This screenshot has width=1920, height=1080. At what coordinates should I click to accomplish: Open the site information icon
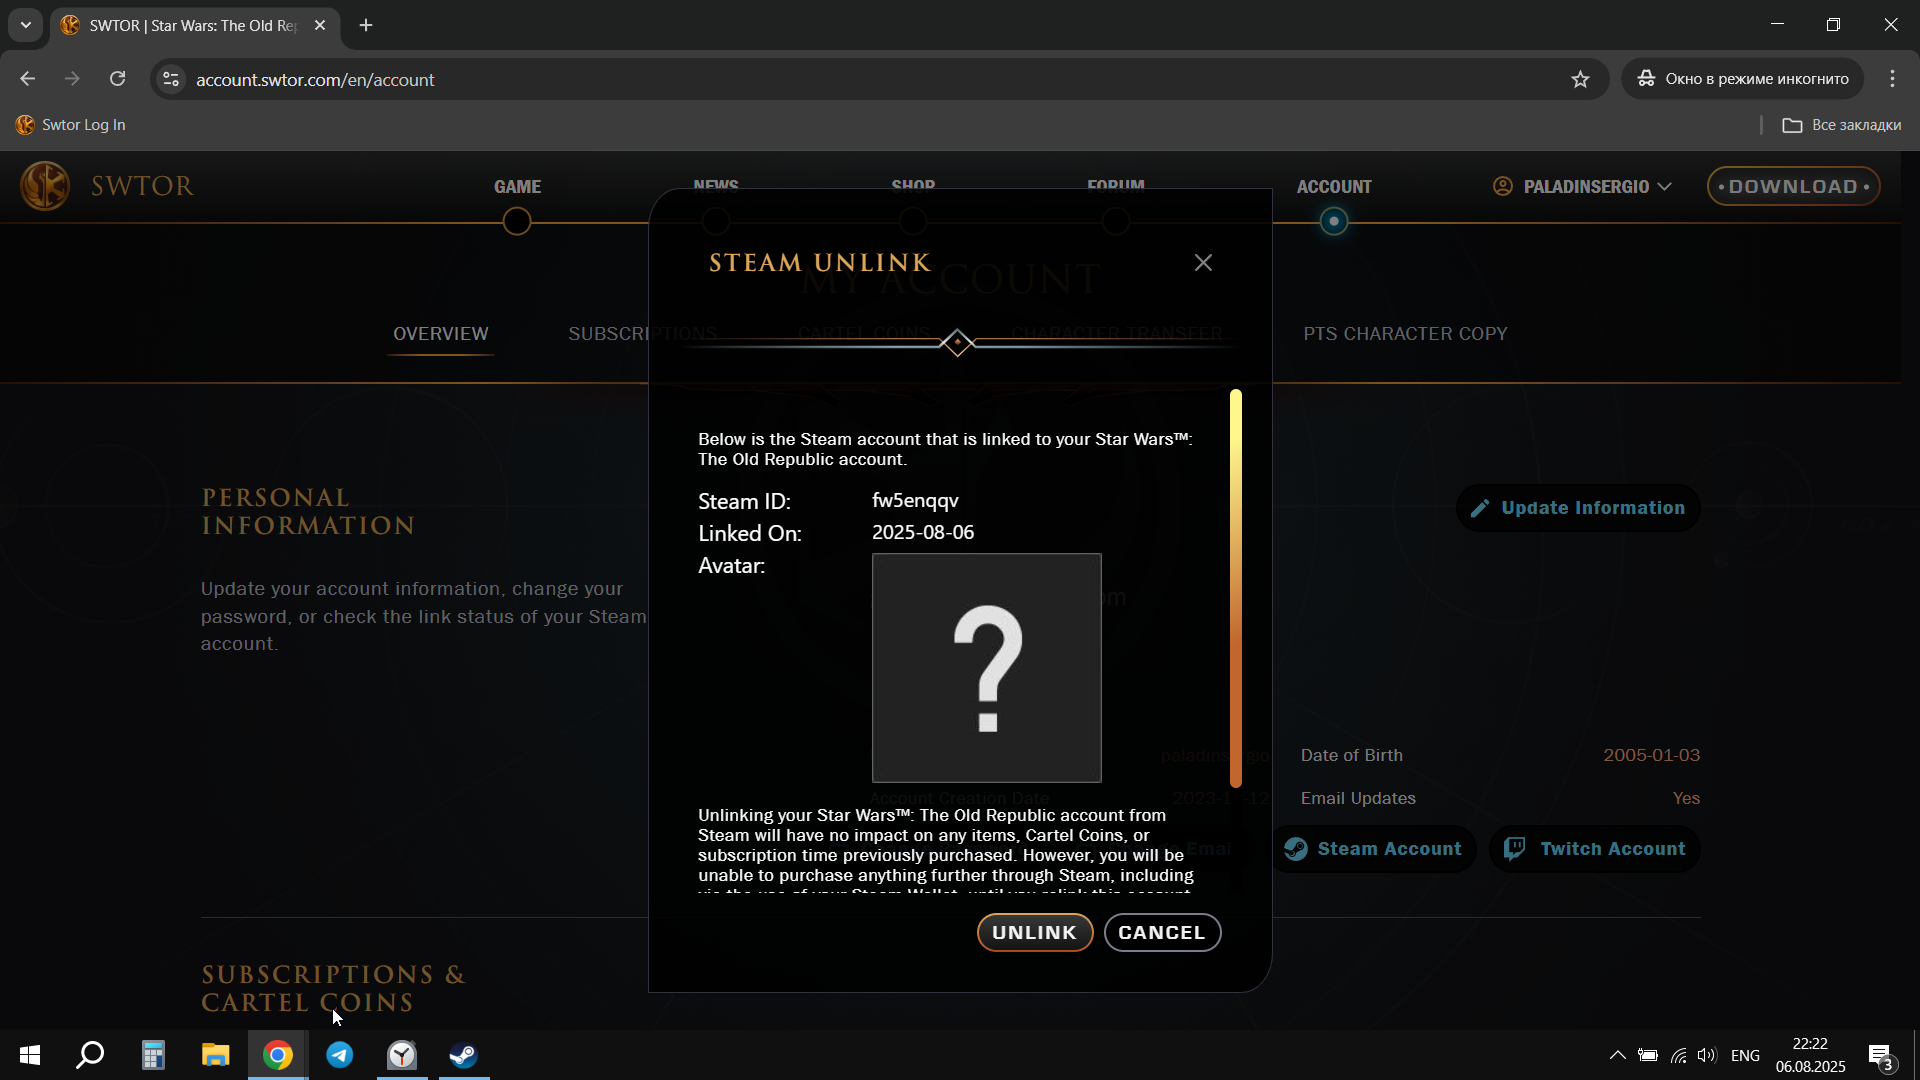point(171,79)
